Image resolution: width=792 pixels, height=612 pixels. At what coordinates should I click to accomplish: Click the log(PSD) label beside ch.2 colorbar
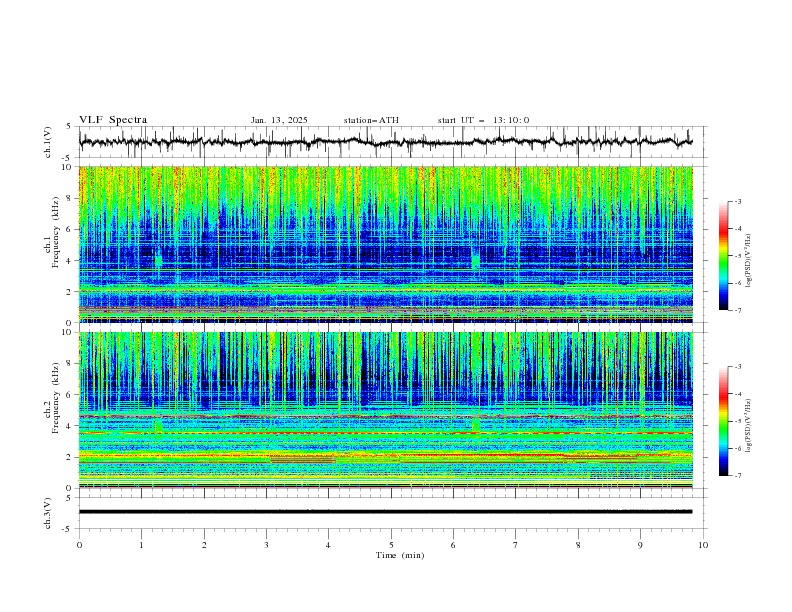tap(748, 426)
